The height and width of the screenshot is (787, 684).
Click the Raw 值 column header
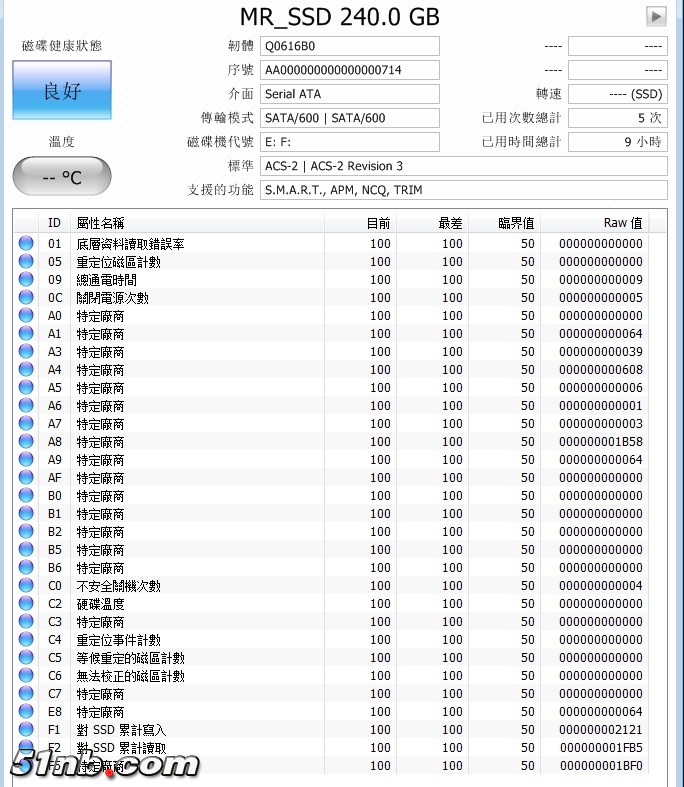pyautogui.click(x=622, y=223)
